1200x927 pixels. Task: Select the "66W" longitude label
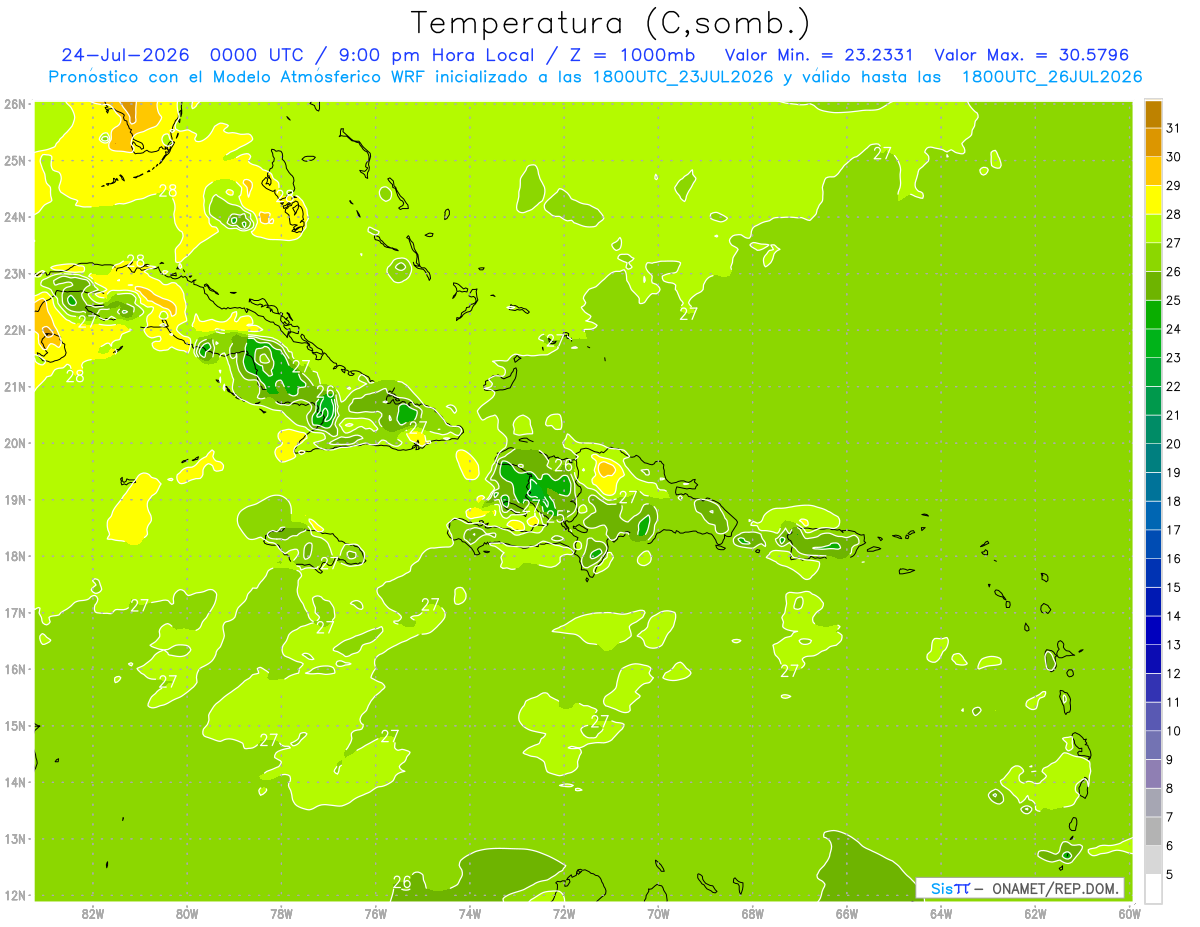pos(847,912)
